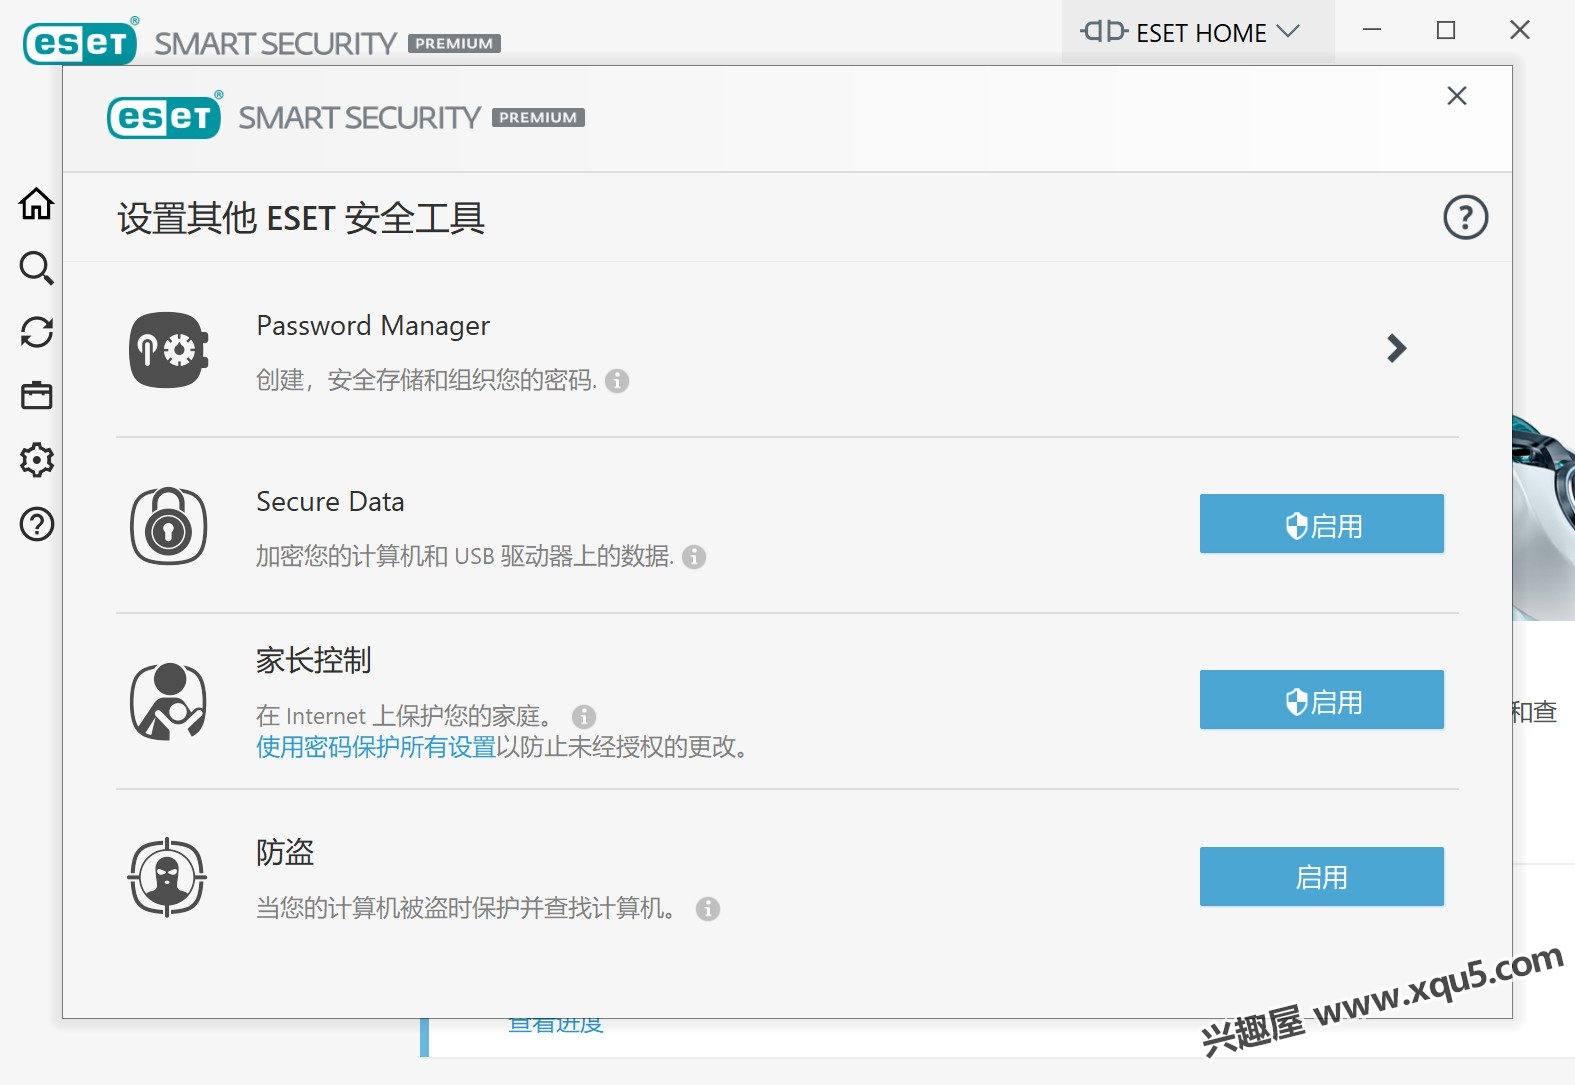Click the parental control family icon

(x=168, y=702)
